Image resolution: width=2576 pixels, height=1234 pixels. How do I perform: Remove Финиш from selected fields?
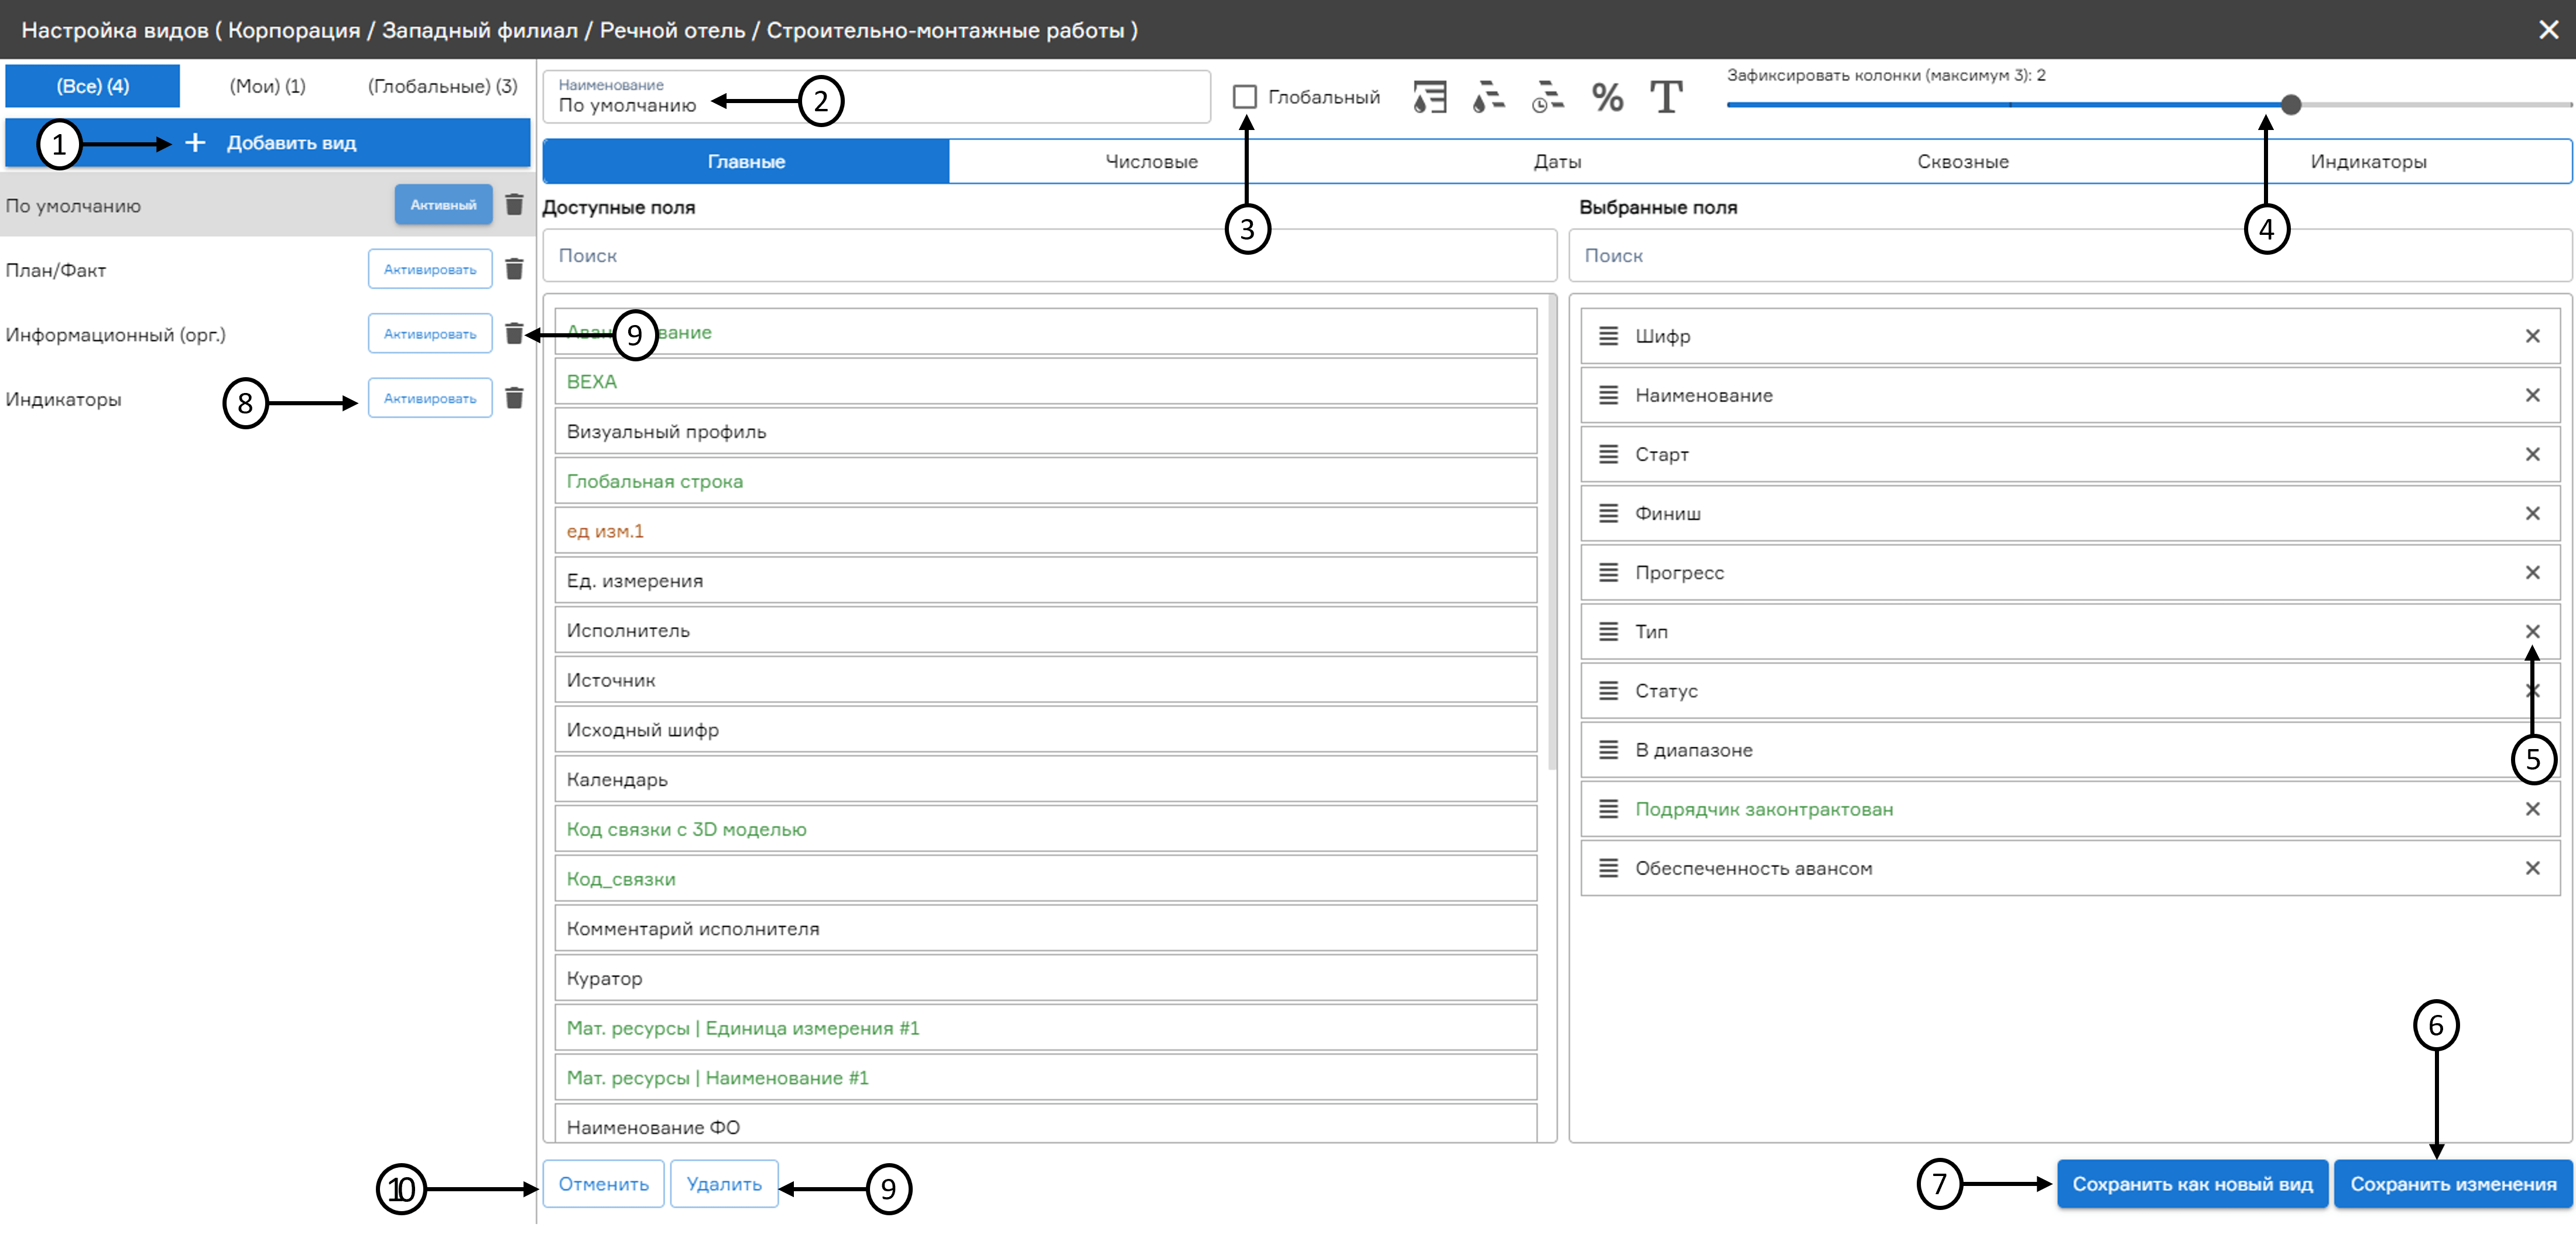tap(2532, 513)
